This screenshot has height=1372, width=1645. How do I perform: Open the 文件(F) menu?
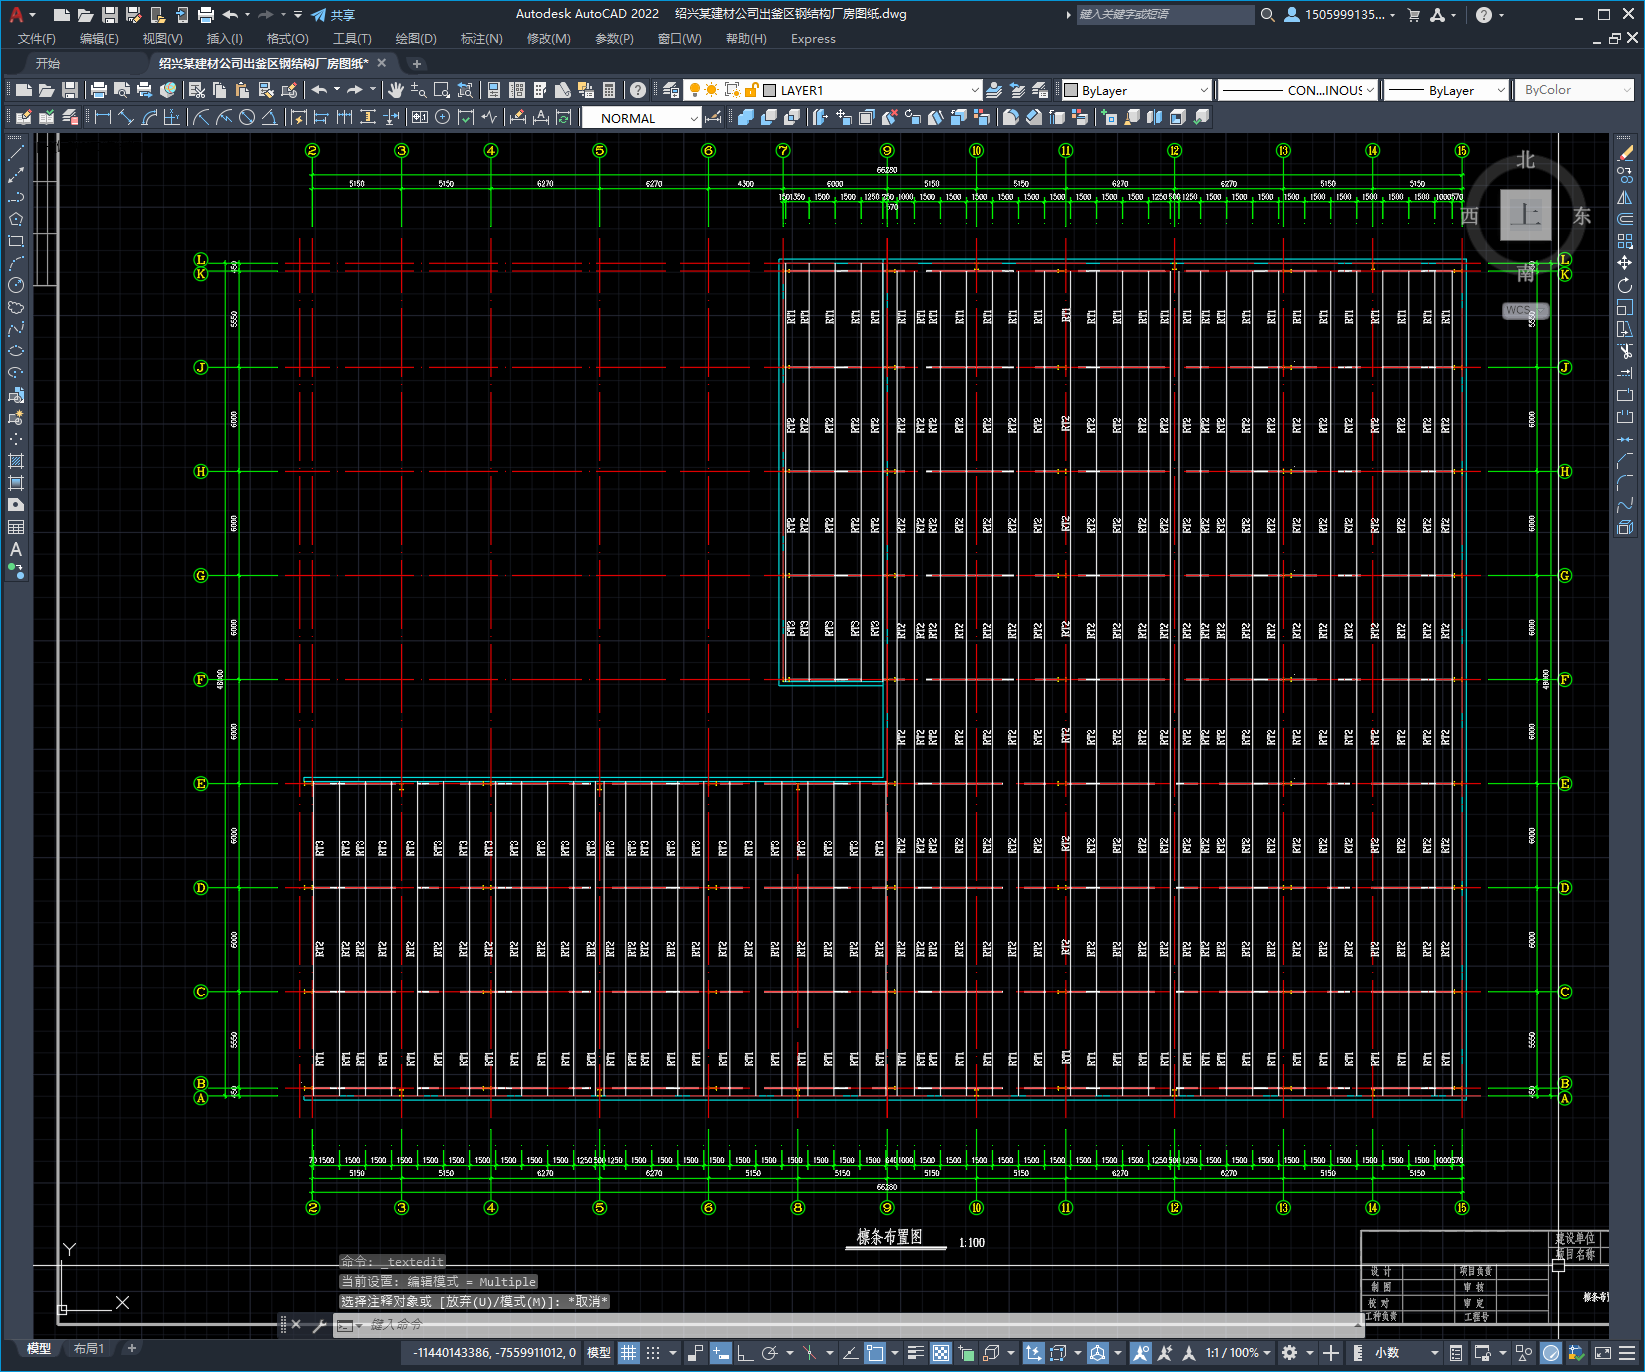point(37,39)
